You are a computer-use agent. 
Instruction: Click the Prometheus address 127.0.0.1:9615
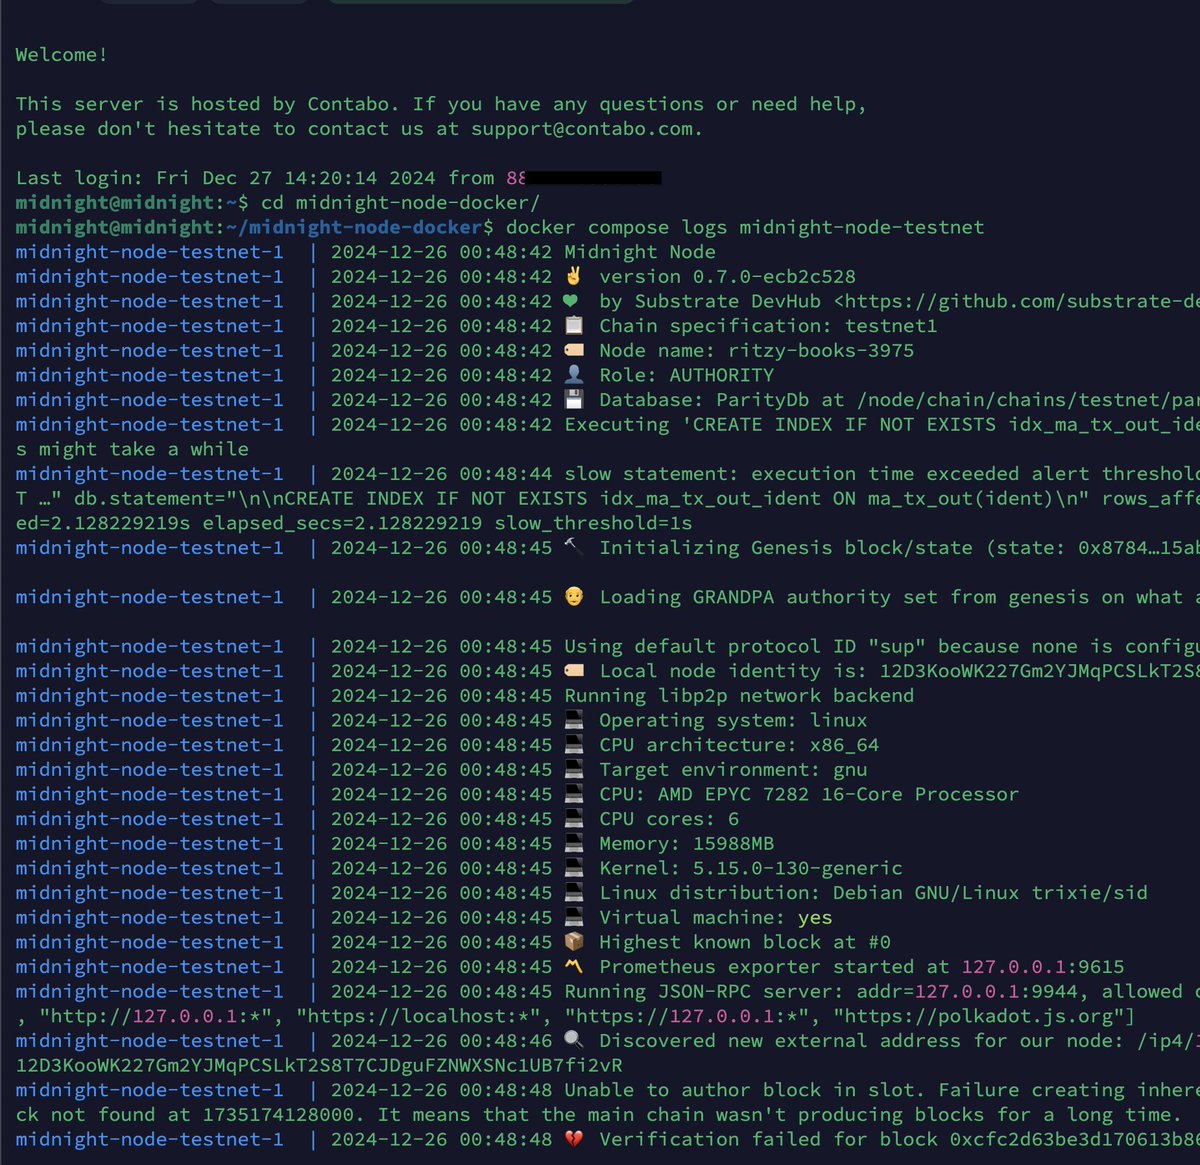pyautogui.click(x=1043, y=967)
